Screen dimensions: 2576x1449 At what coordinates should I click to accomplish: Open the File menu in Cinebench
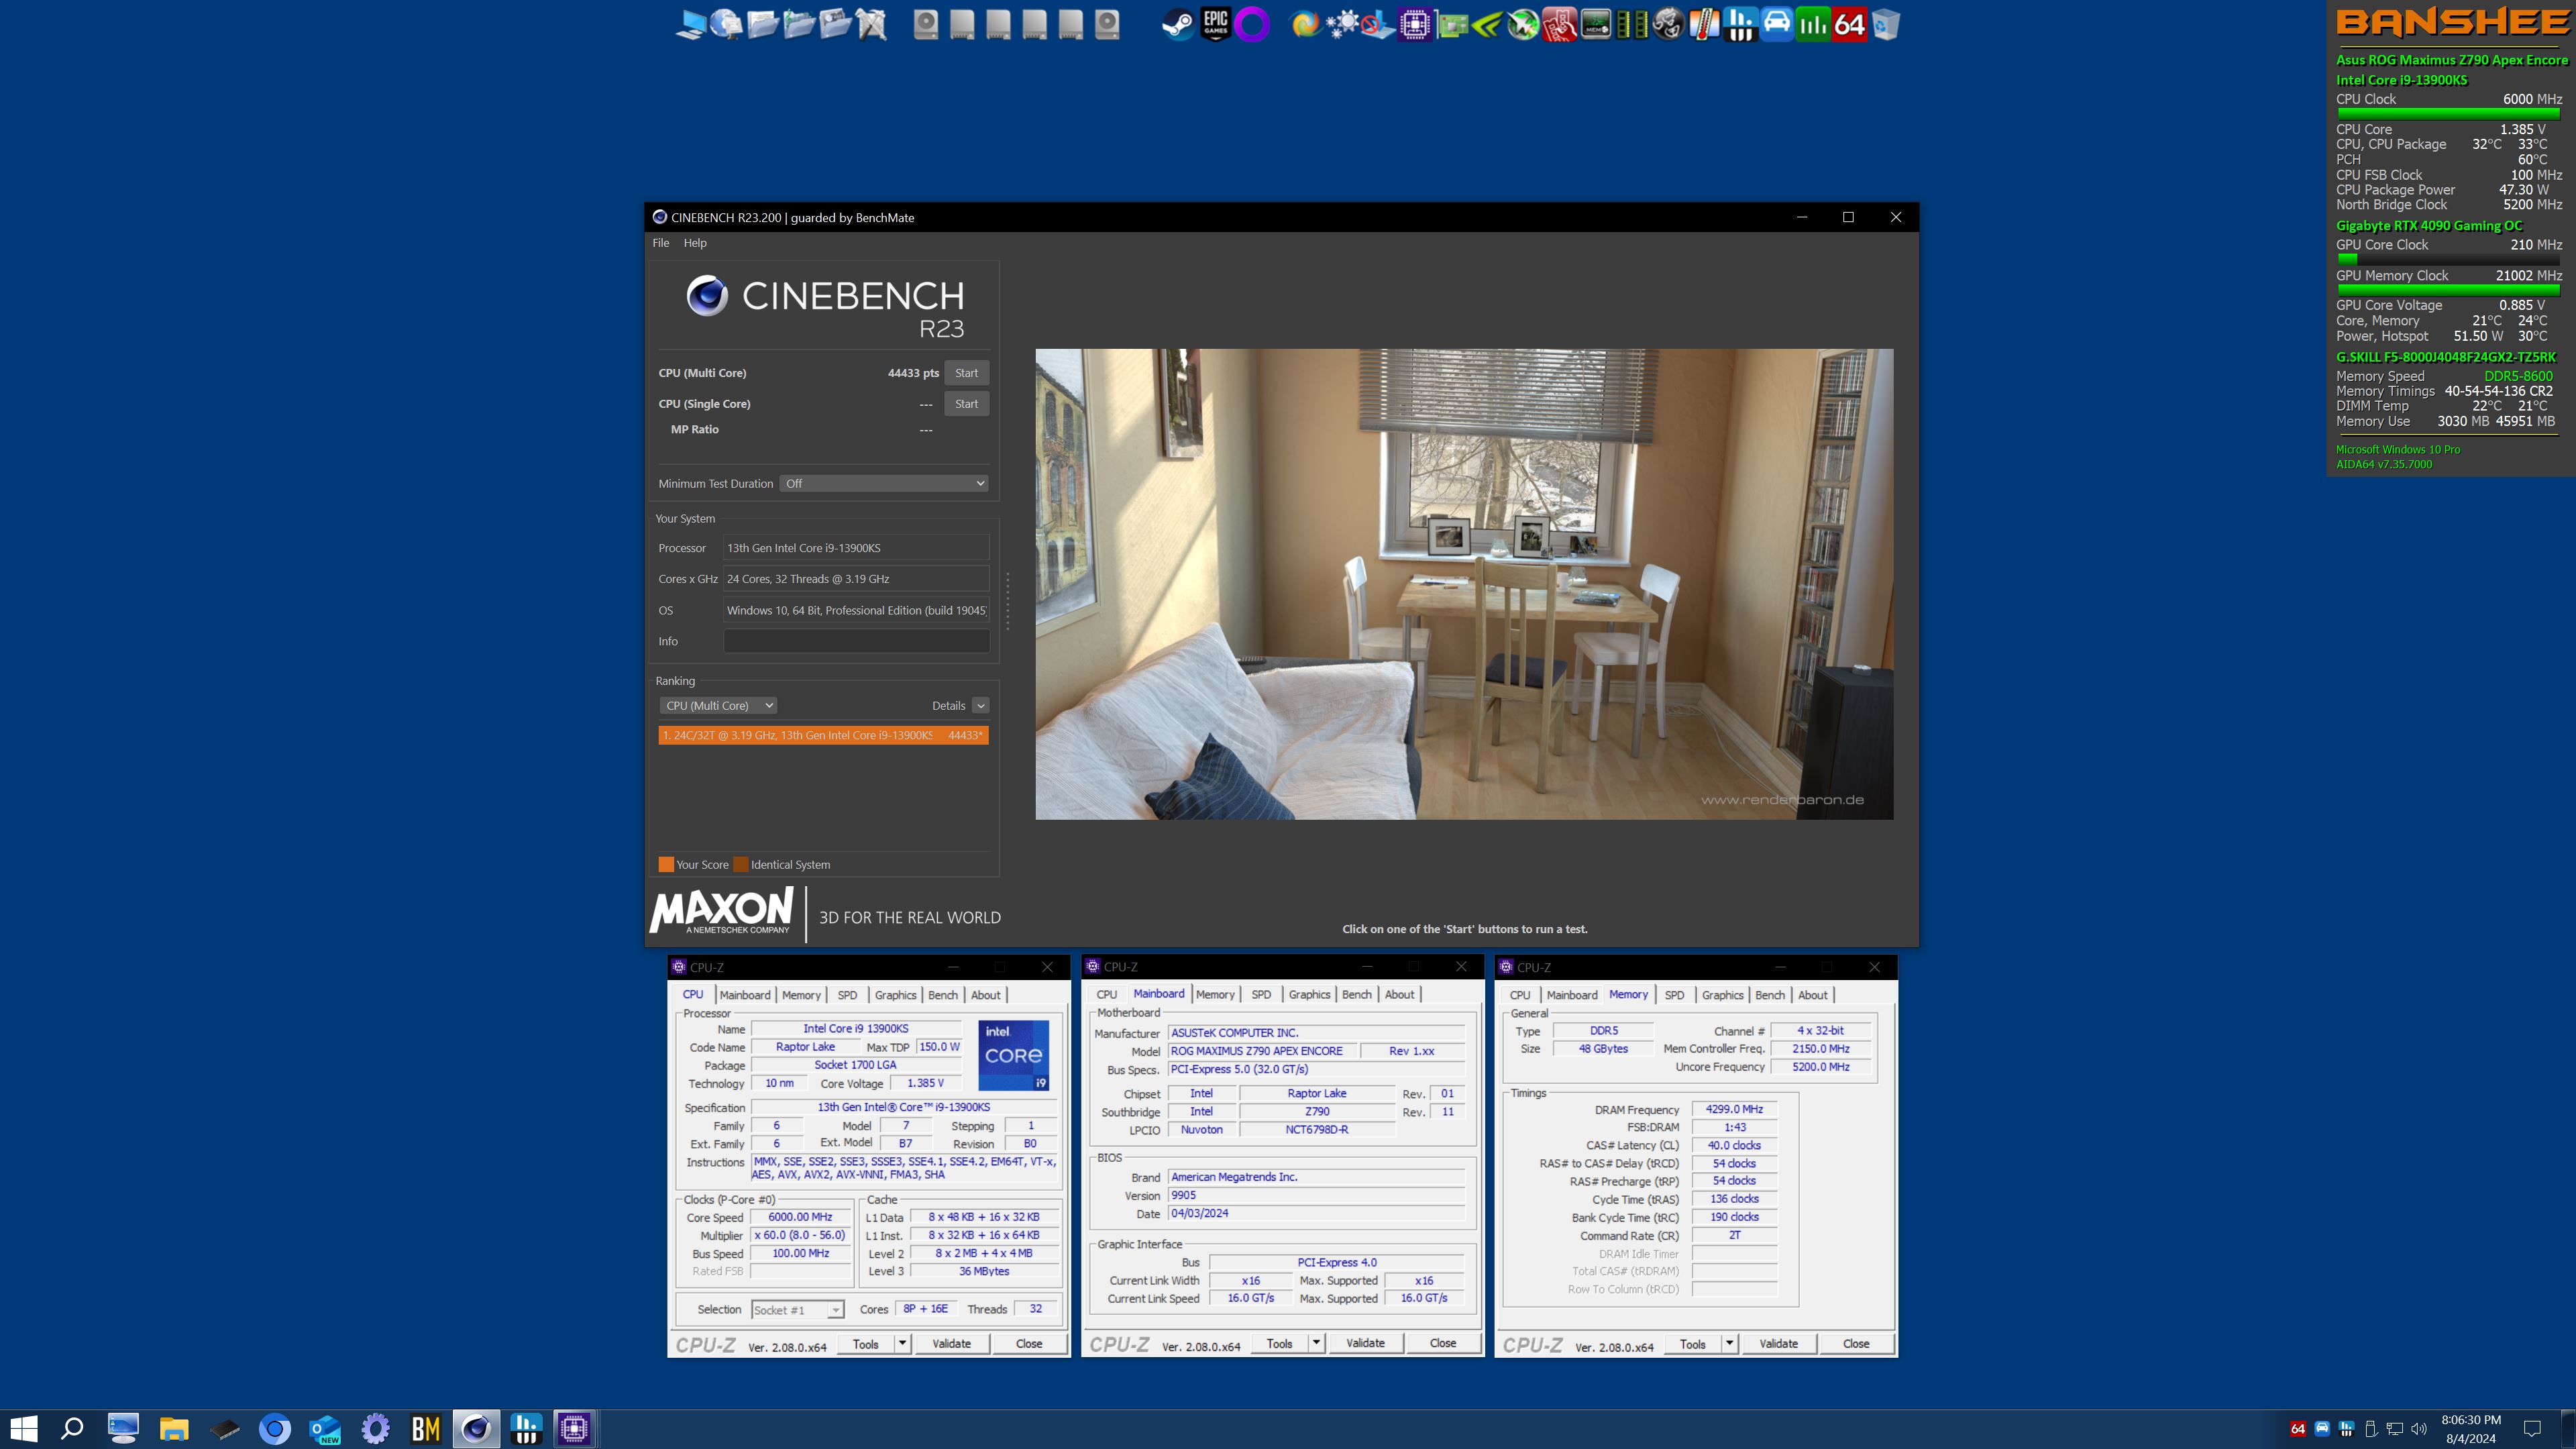click(x=661, y=242)
